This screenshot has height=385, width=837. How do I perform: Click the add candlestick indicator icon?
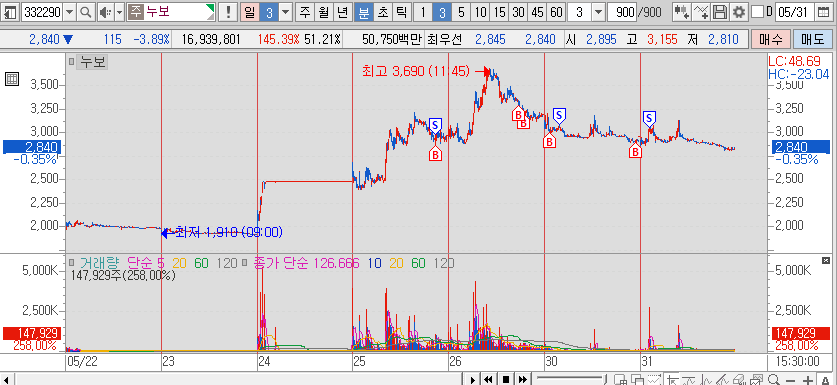tap(681, 11)
